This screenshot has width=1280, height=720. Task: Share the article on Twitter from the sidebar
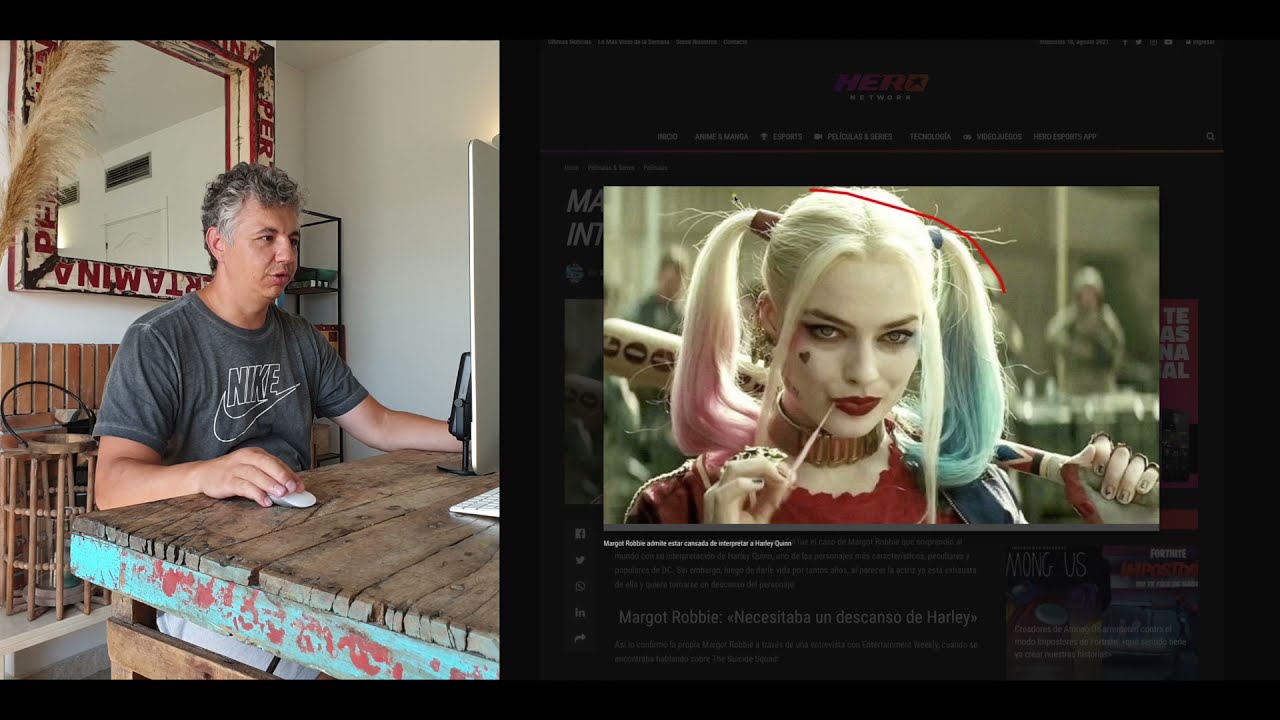pos(580,560)
